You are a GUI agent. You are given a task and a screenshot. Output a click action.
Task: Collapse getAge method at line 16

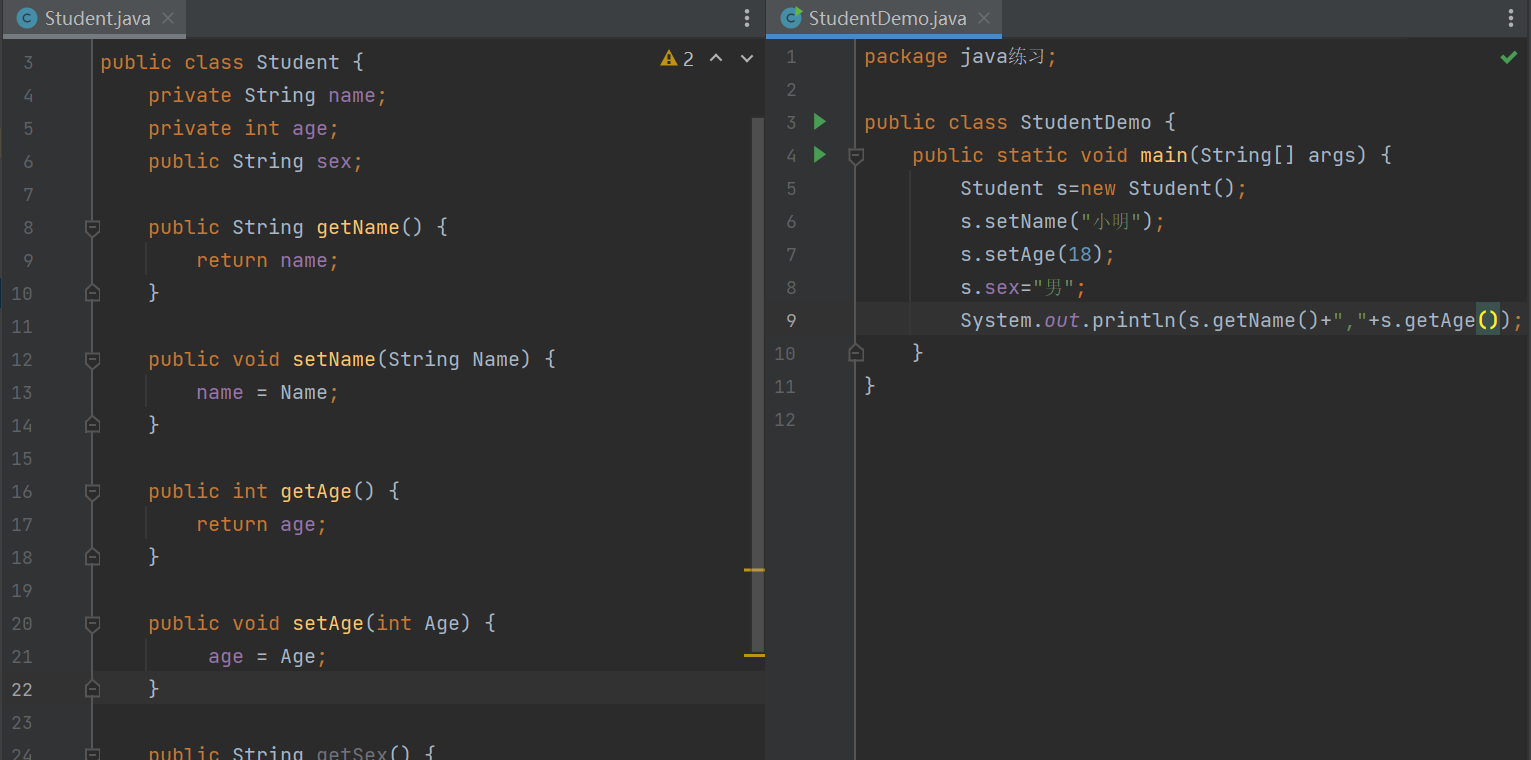92,492
